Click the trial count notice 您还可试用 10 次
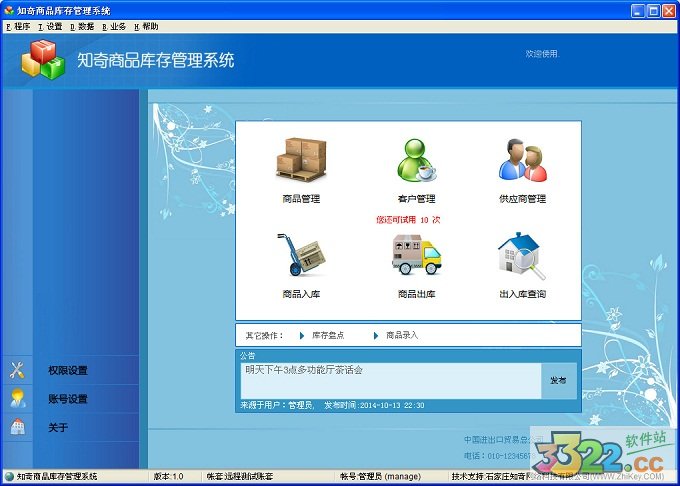 (x=408, y=220)
